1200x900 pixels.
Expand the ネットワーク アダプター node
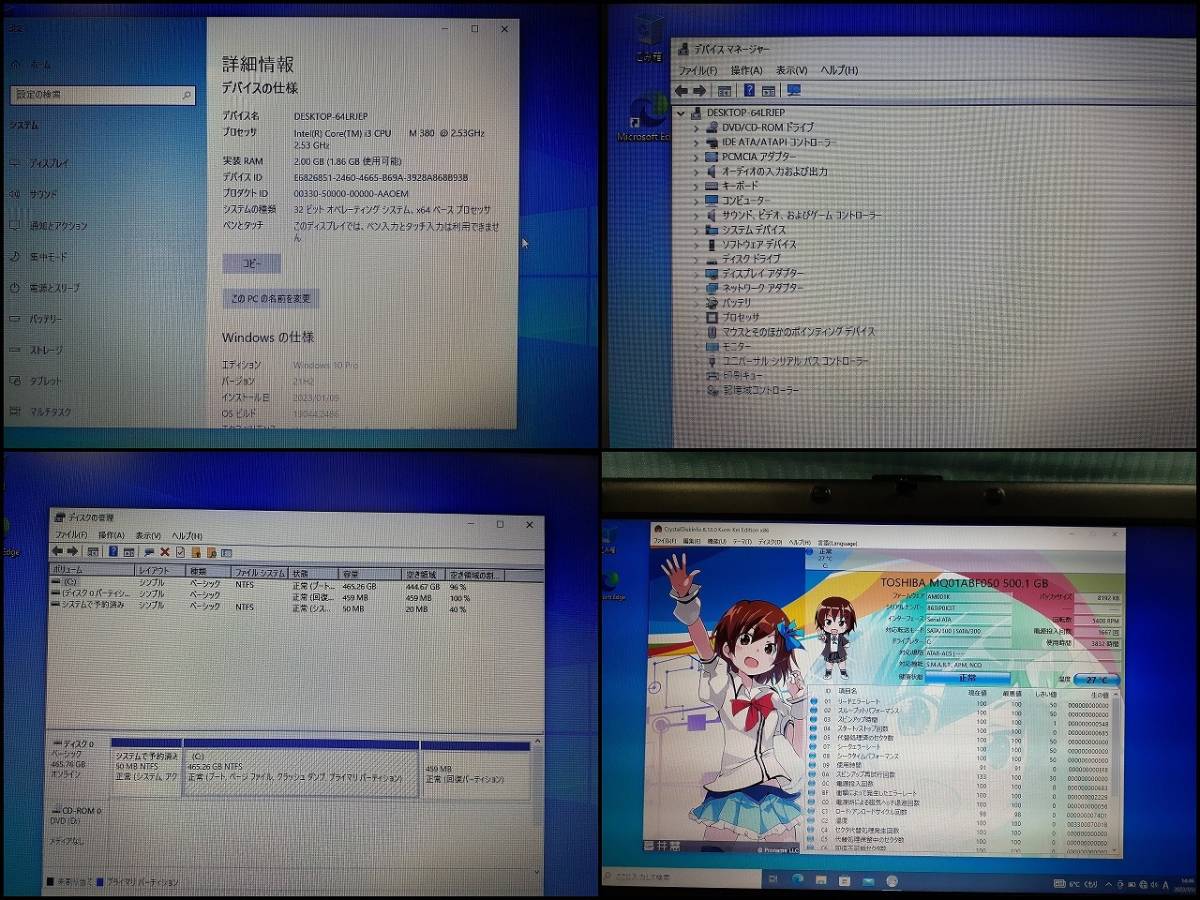(696, 288)
